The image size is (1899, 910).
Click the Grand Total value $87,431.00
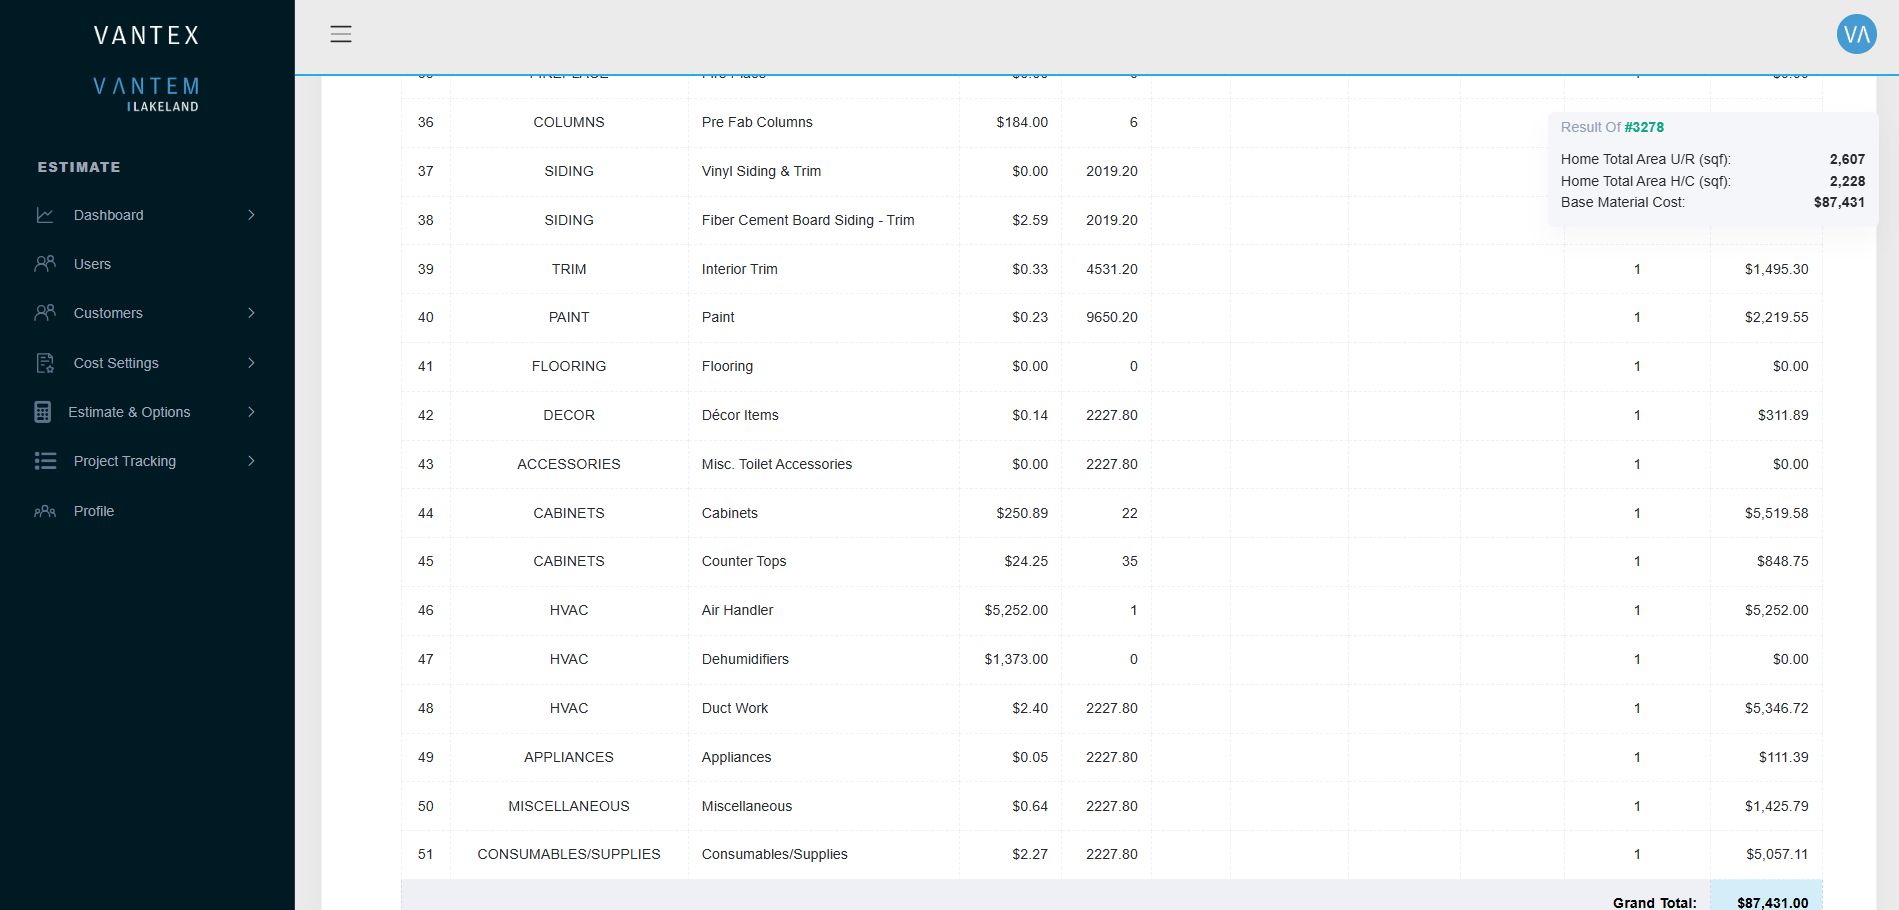point(1772,903)
